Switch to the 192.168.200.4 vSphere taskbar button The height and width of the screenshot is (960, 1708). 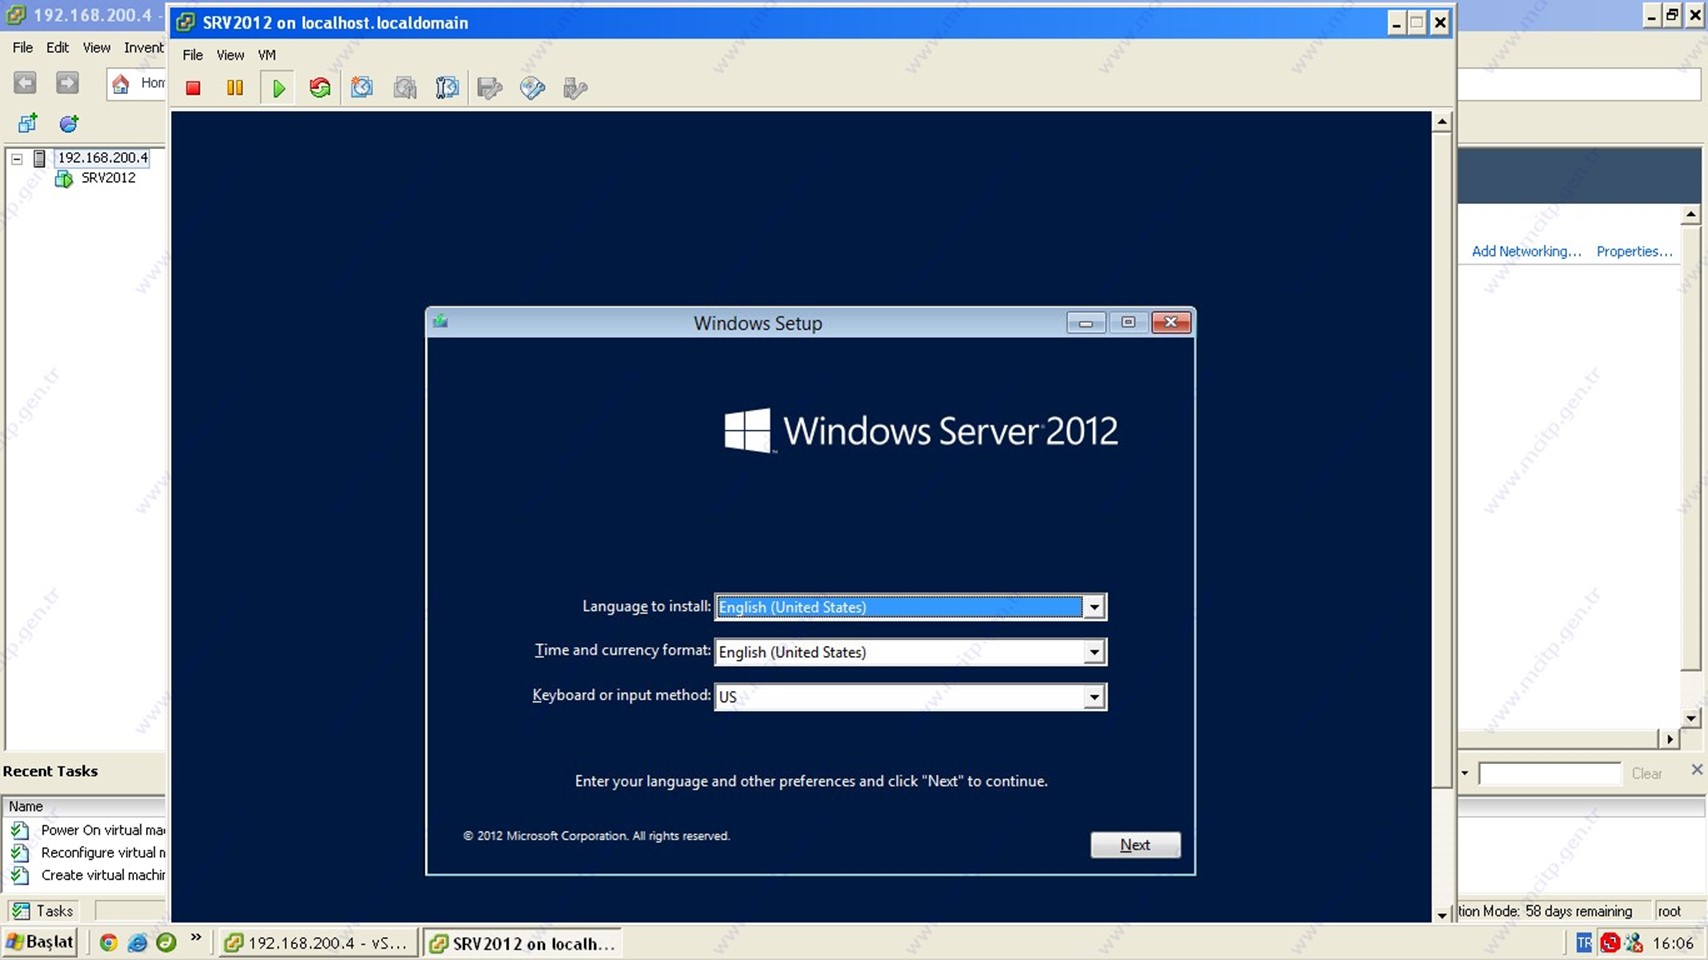coord(317,943)
